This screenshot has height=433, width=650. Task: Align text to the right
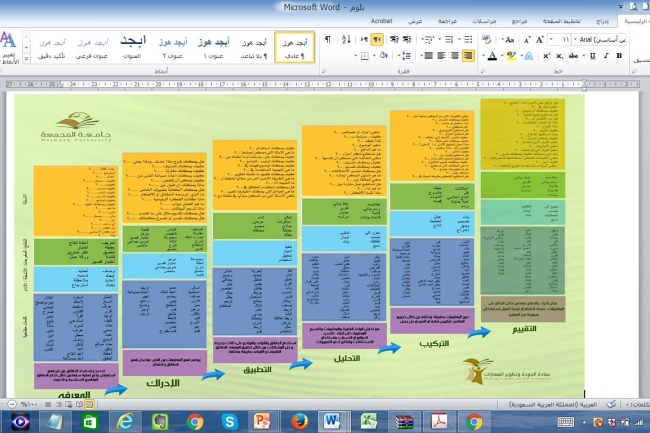tap(468, 56)
